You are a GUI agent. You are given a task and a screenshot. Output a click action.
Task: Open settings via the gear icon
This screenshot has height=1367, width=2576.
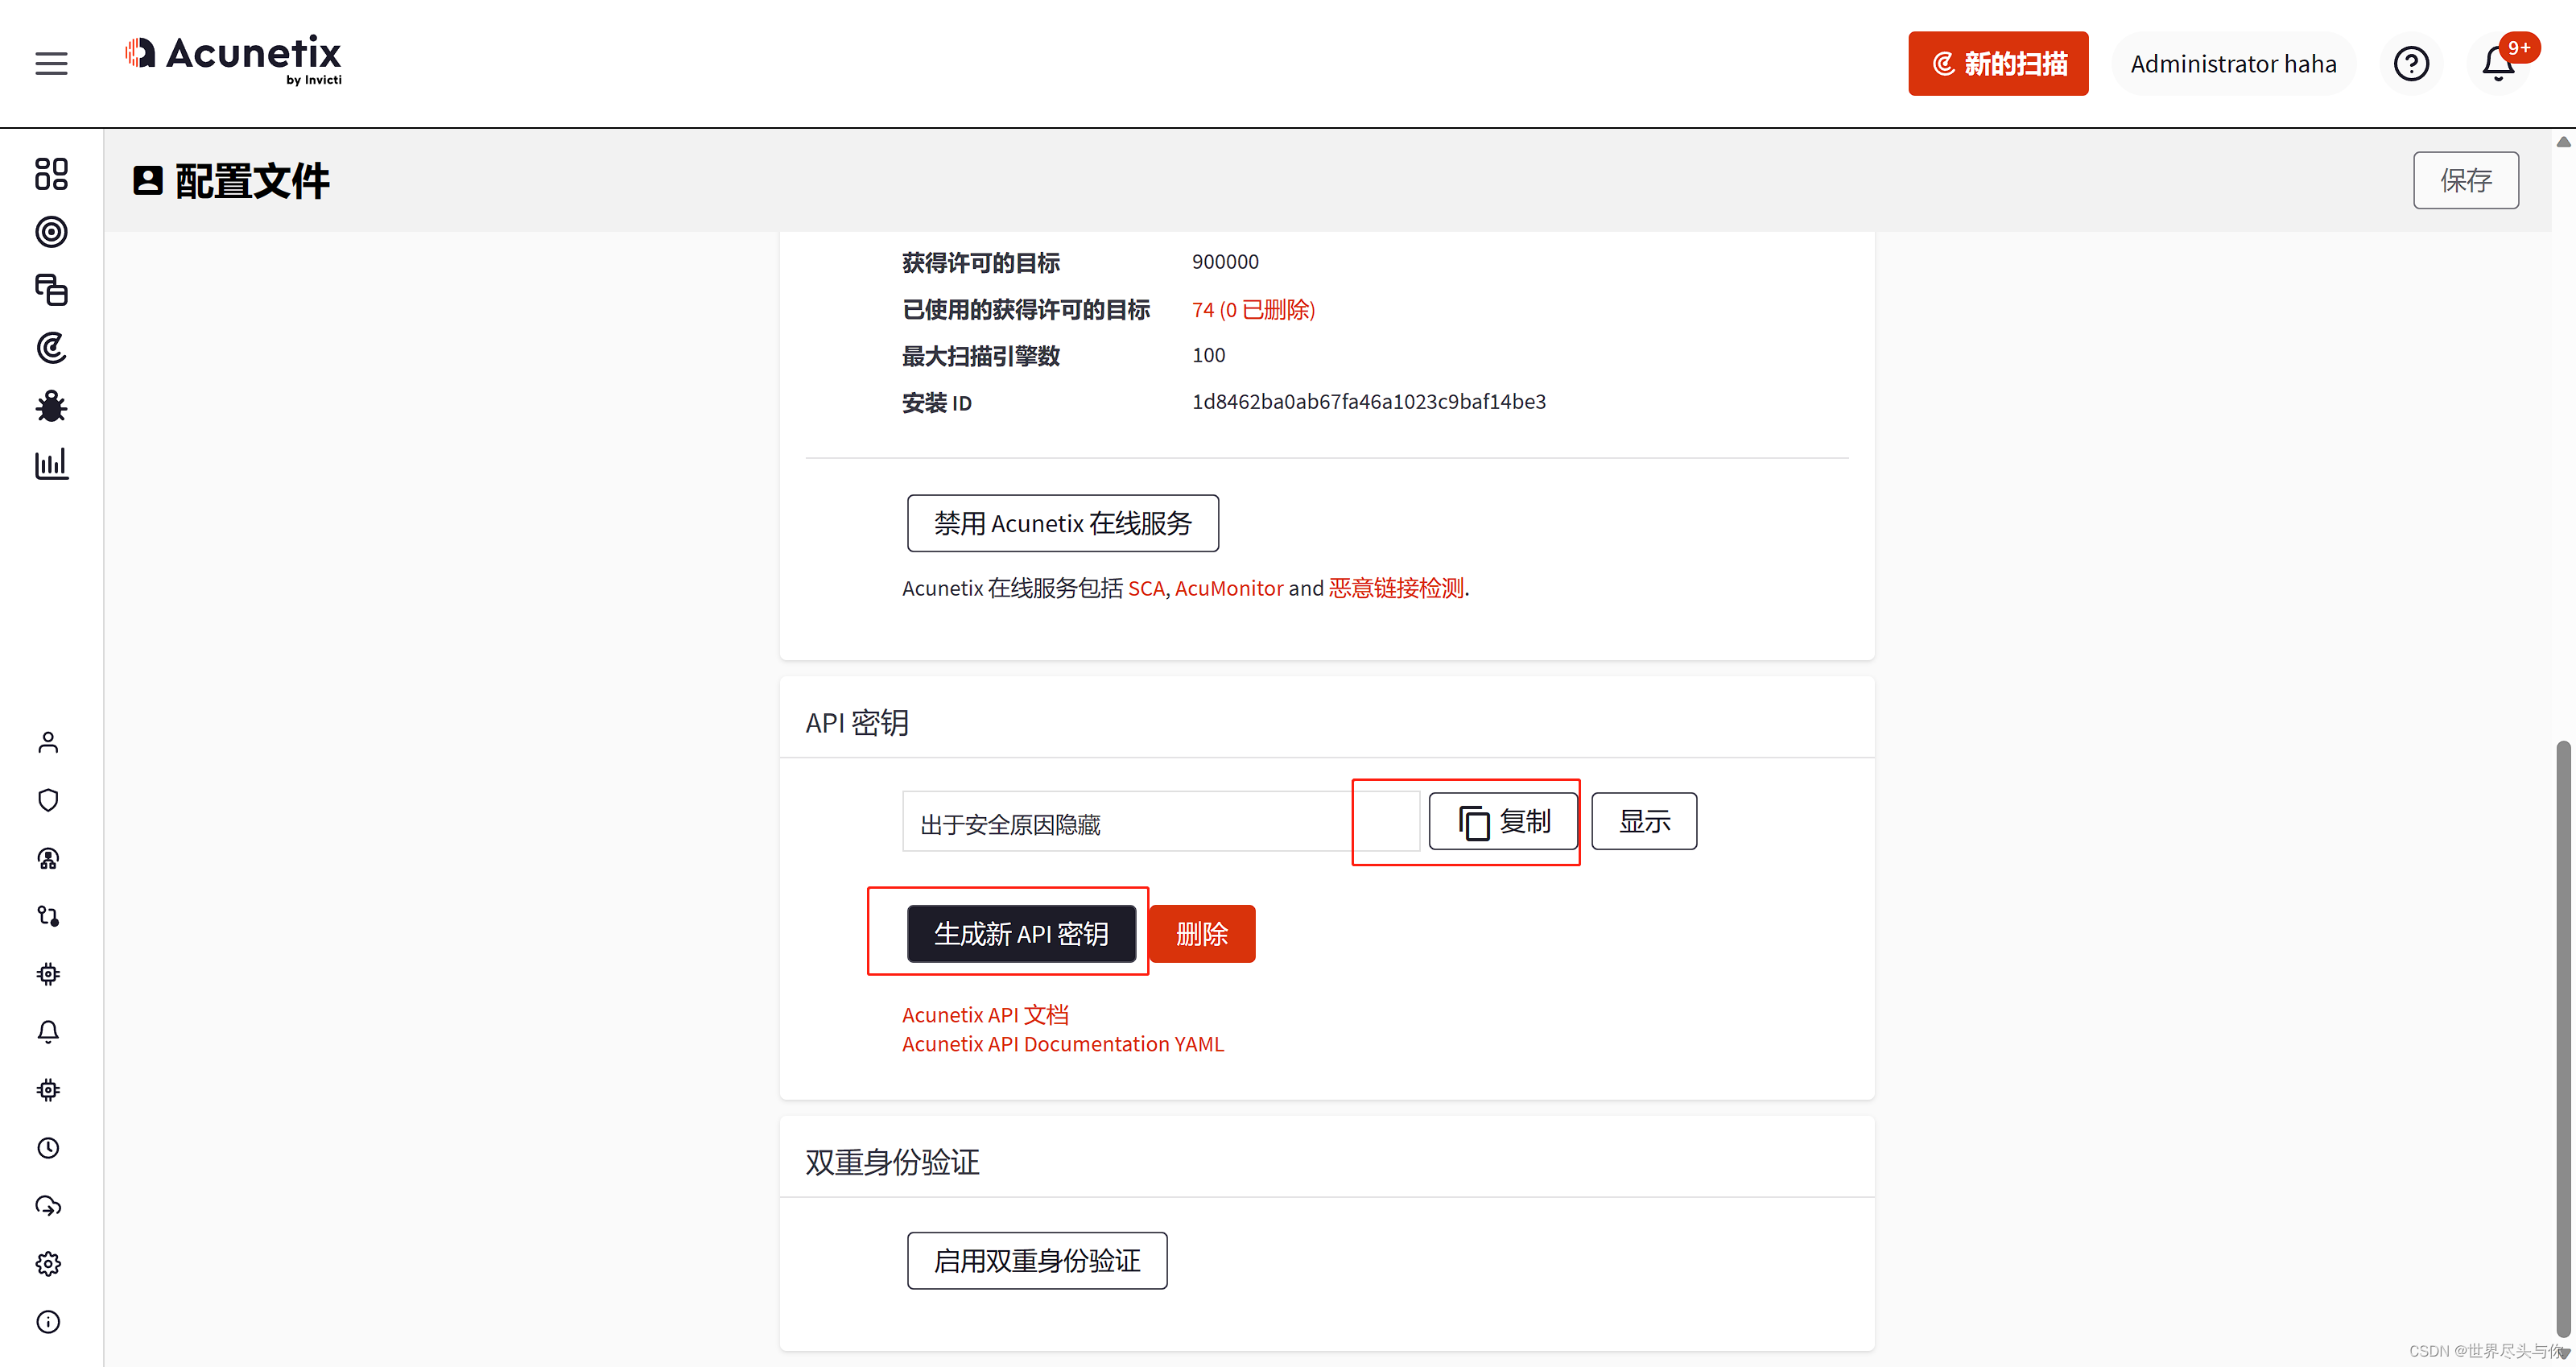pos(48,1263)
